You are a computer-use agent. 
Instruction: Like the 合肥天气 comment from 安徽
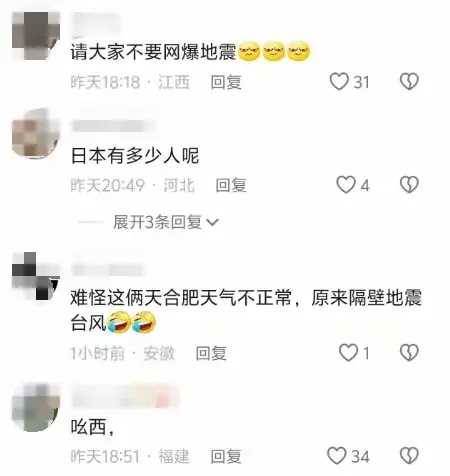click(348, 353)
